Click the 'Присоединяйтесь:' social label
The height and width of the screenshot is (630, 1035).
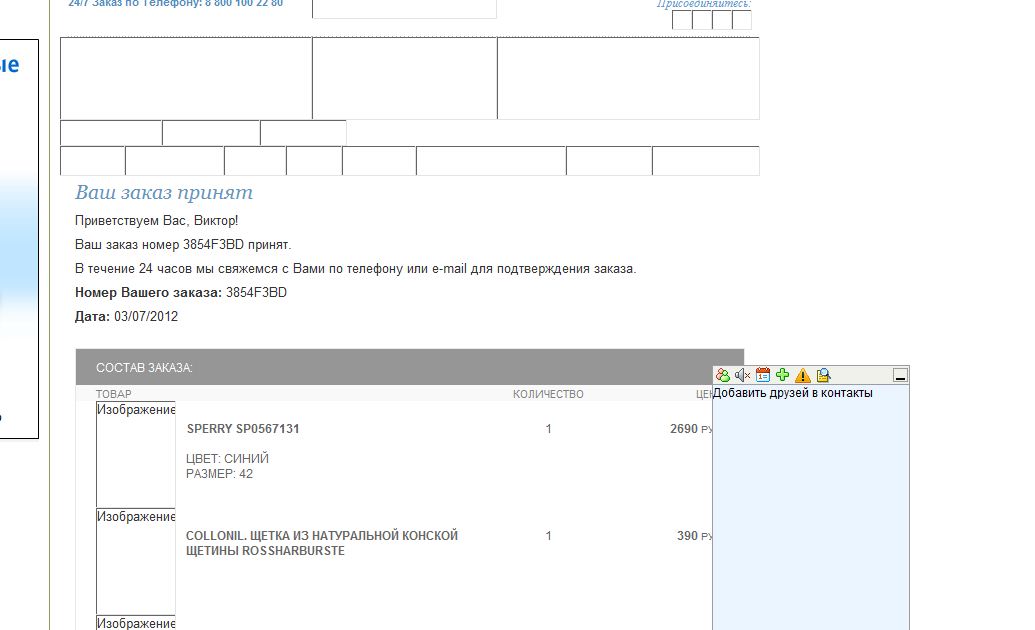[704, 4]
